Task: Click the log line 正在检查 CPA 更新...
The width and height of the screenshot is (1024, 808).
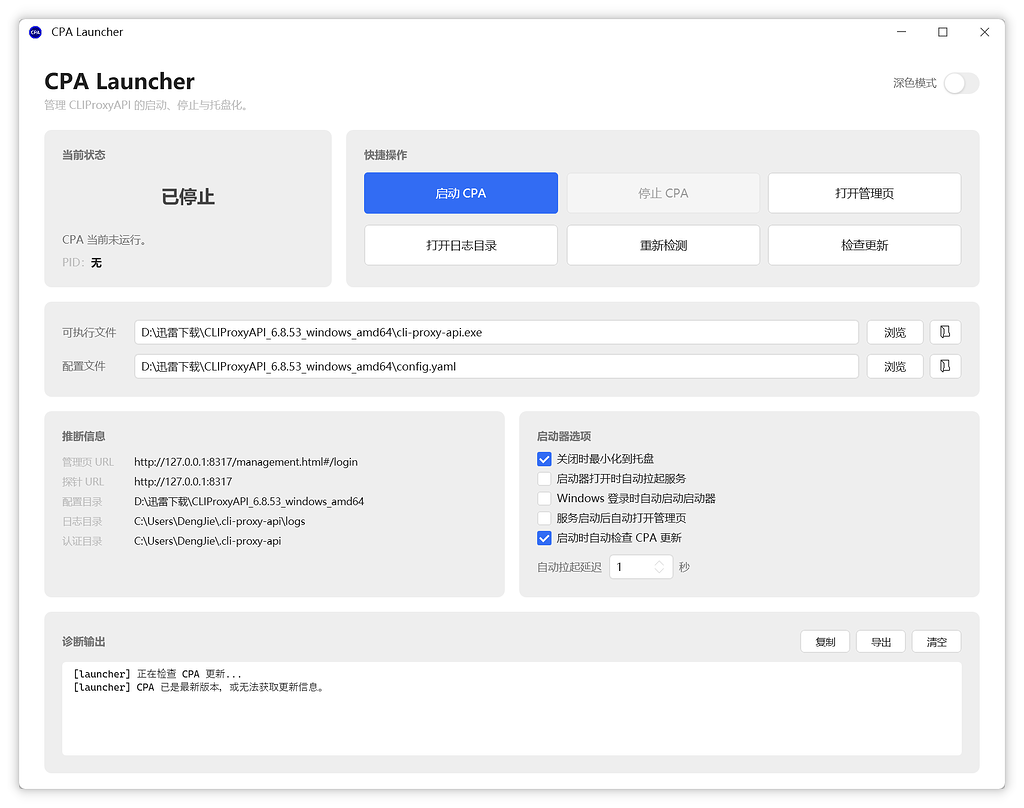Action: 157,673
